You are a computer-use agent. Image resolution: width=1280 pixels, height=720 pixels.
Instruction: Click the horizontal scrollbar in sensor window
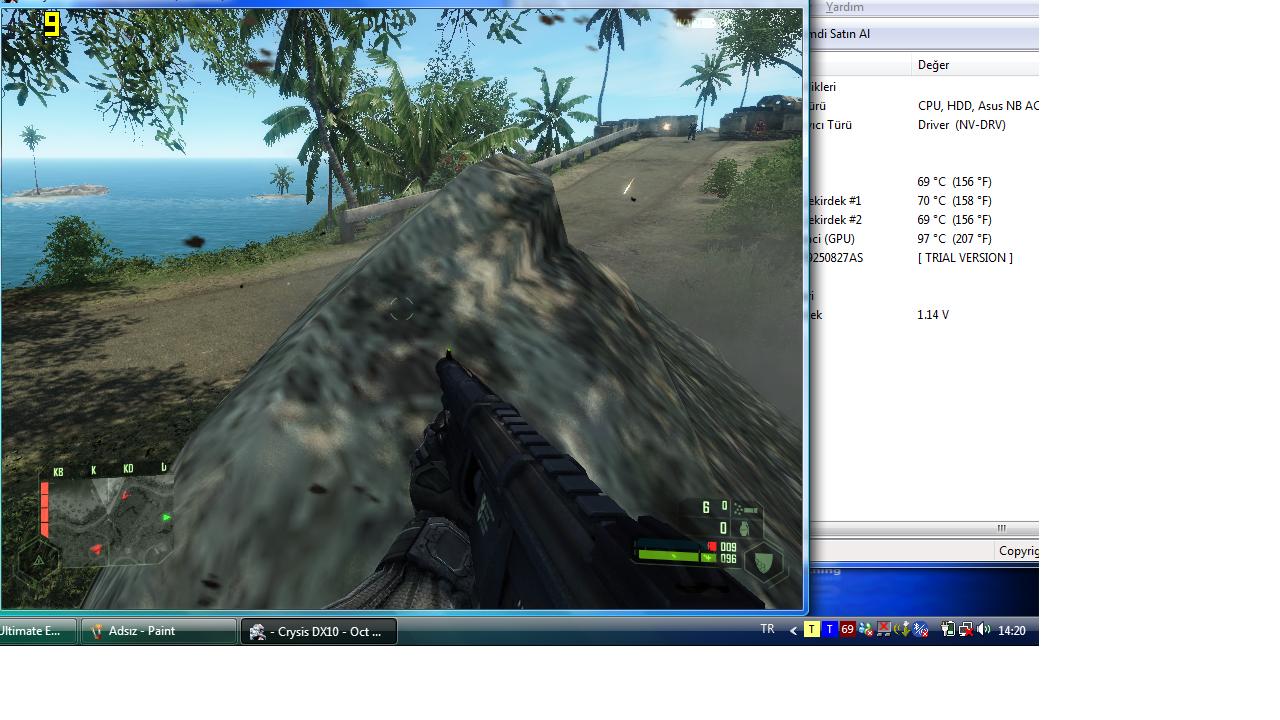tap(924, 528)
